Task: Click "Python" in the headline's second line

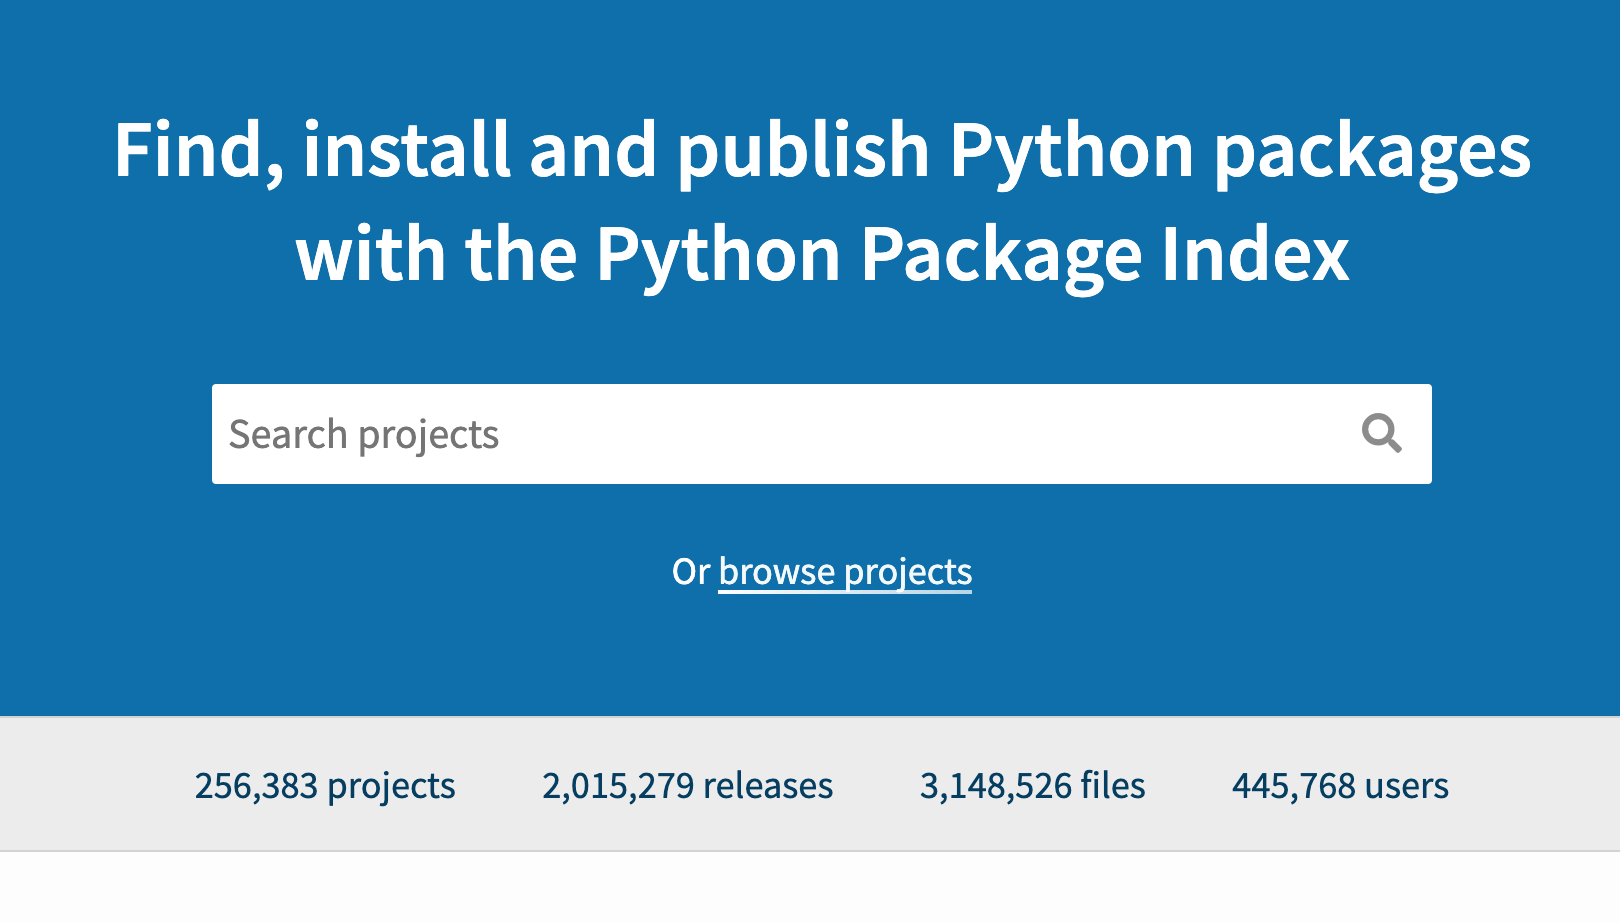Action: [x=718, y=255]
